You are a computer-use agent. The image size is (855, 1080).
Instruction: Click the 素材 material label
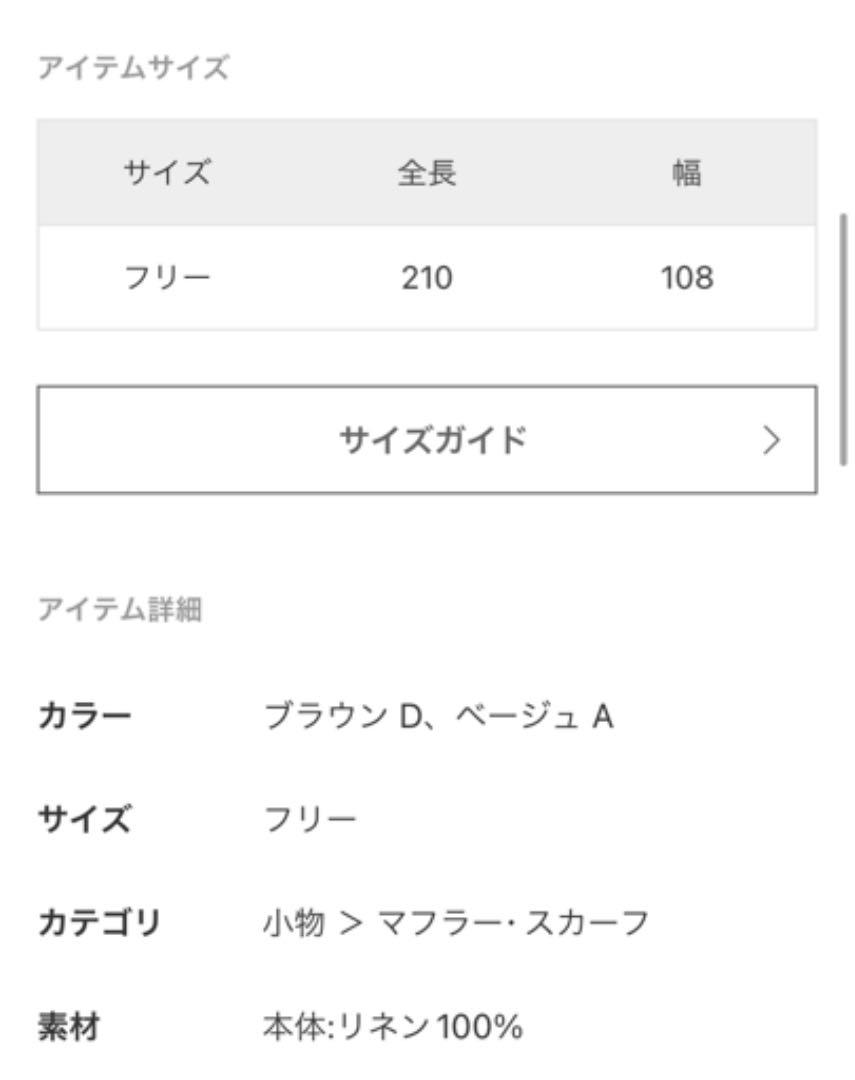click(69, 1026)
